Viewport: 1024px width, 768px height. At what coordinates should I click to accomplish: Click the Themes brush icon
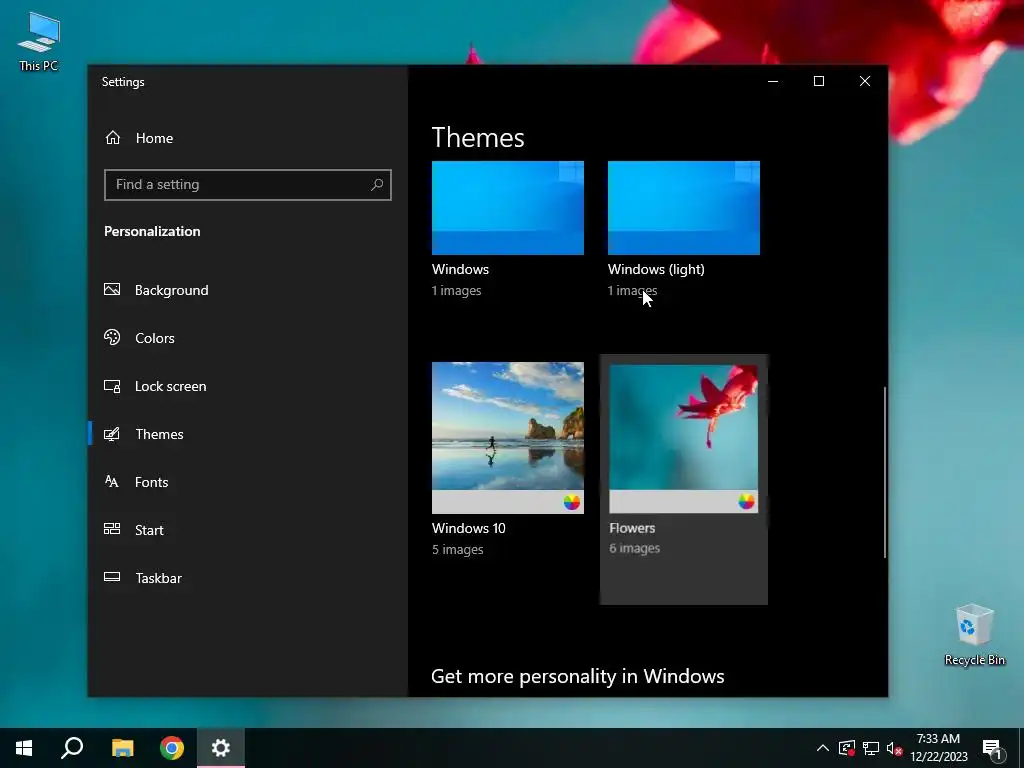point(112,434)
